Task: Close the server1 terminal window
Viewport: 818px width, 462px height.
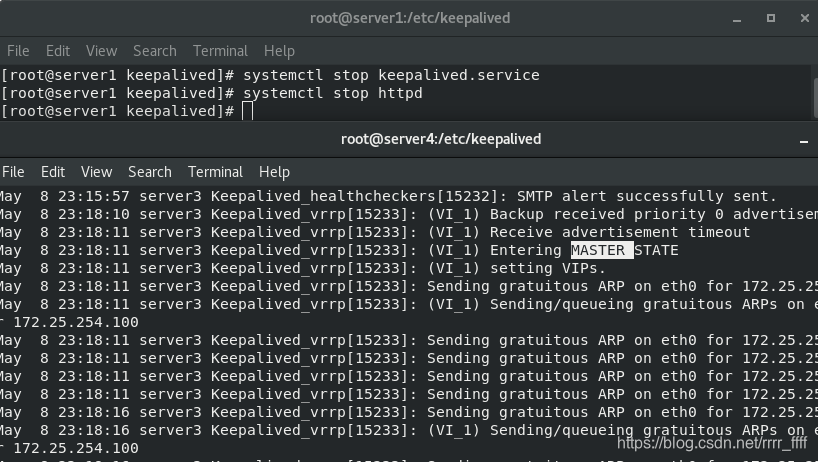Action: click(804, 18)
